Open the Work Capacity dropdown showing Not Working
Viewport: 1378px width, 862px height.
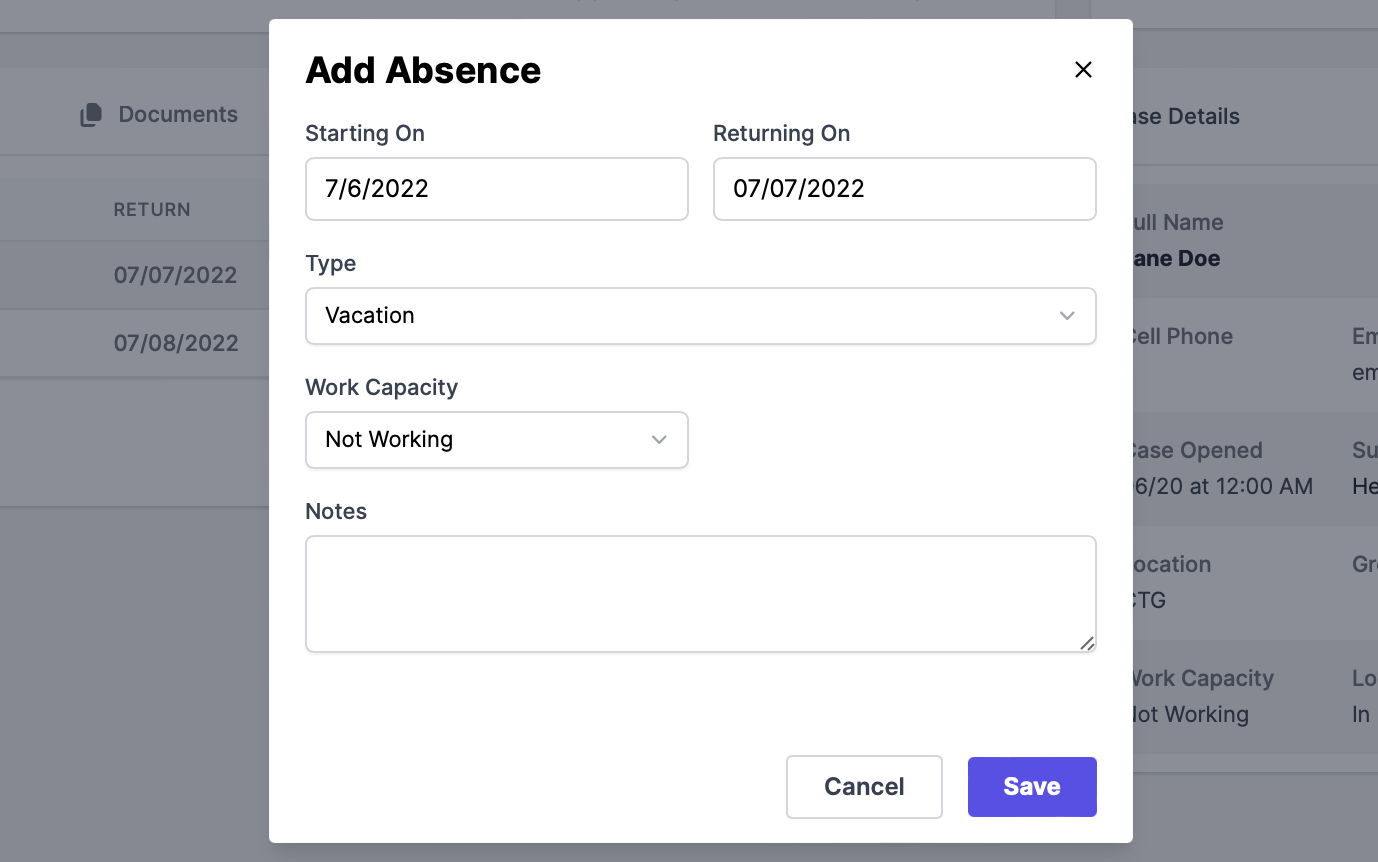coord(497,440)
